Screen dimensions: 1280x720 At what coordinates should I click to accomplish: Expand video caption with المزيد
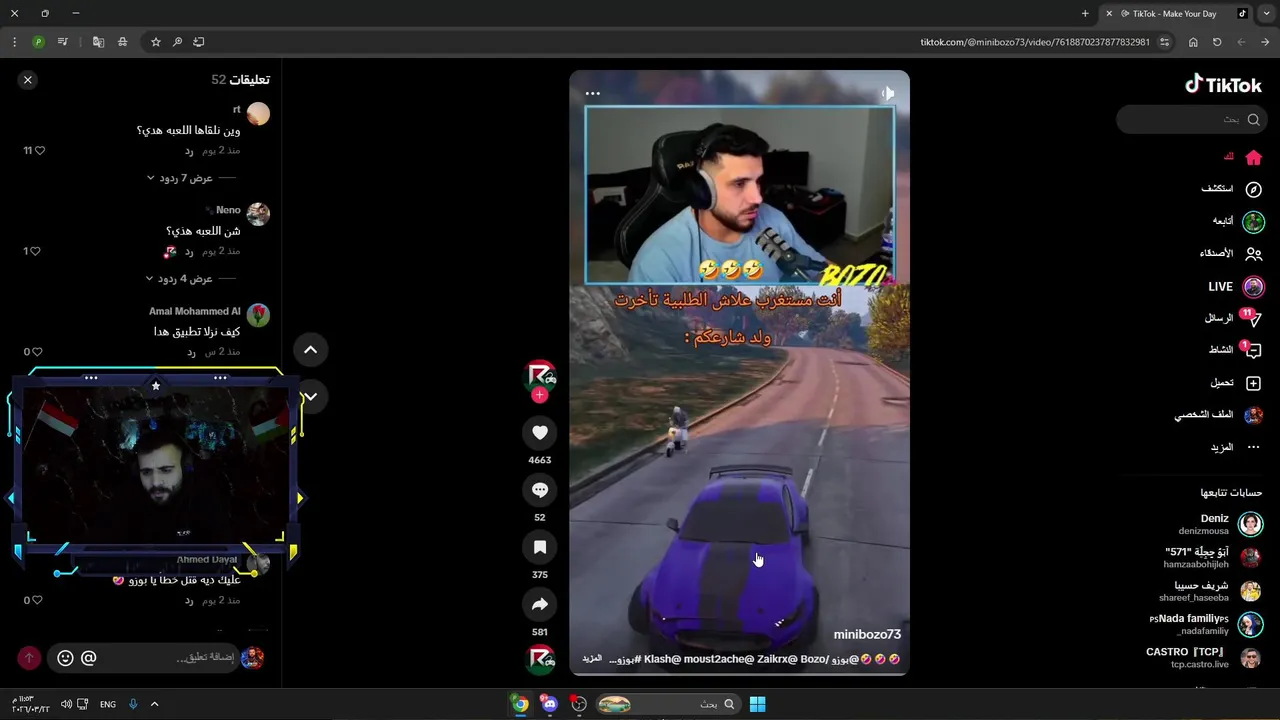592,659
